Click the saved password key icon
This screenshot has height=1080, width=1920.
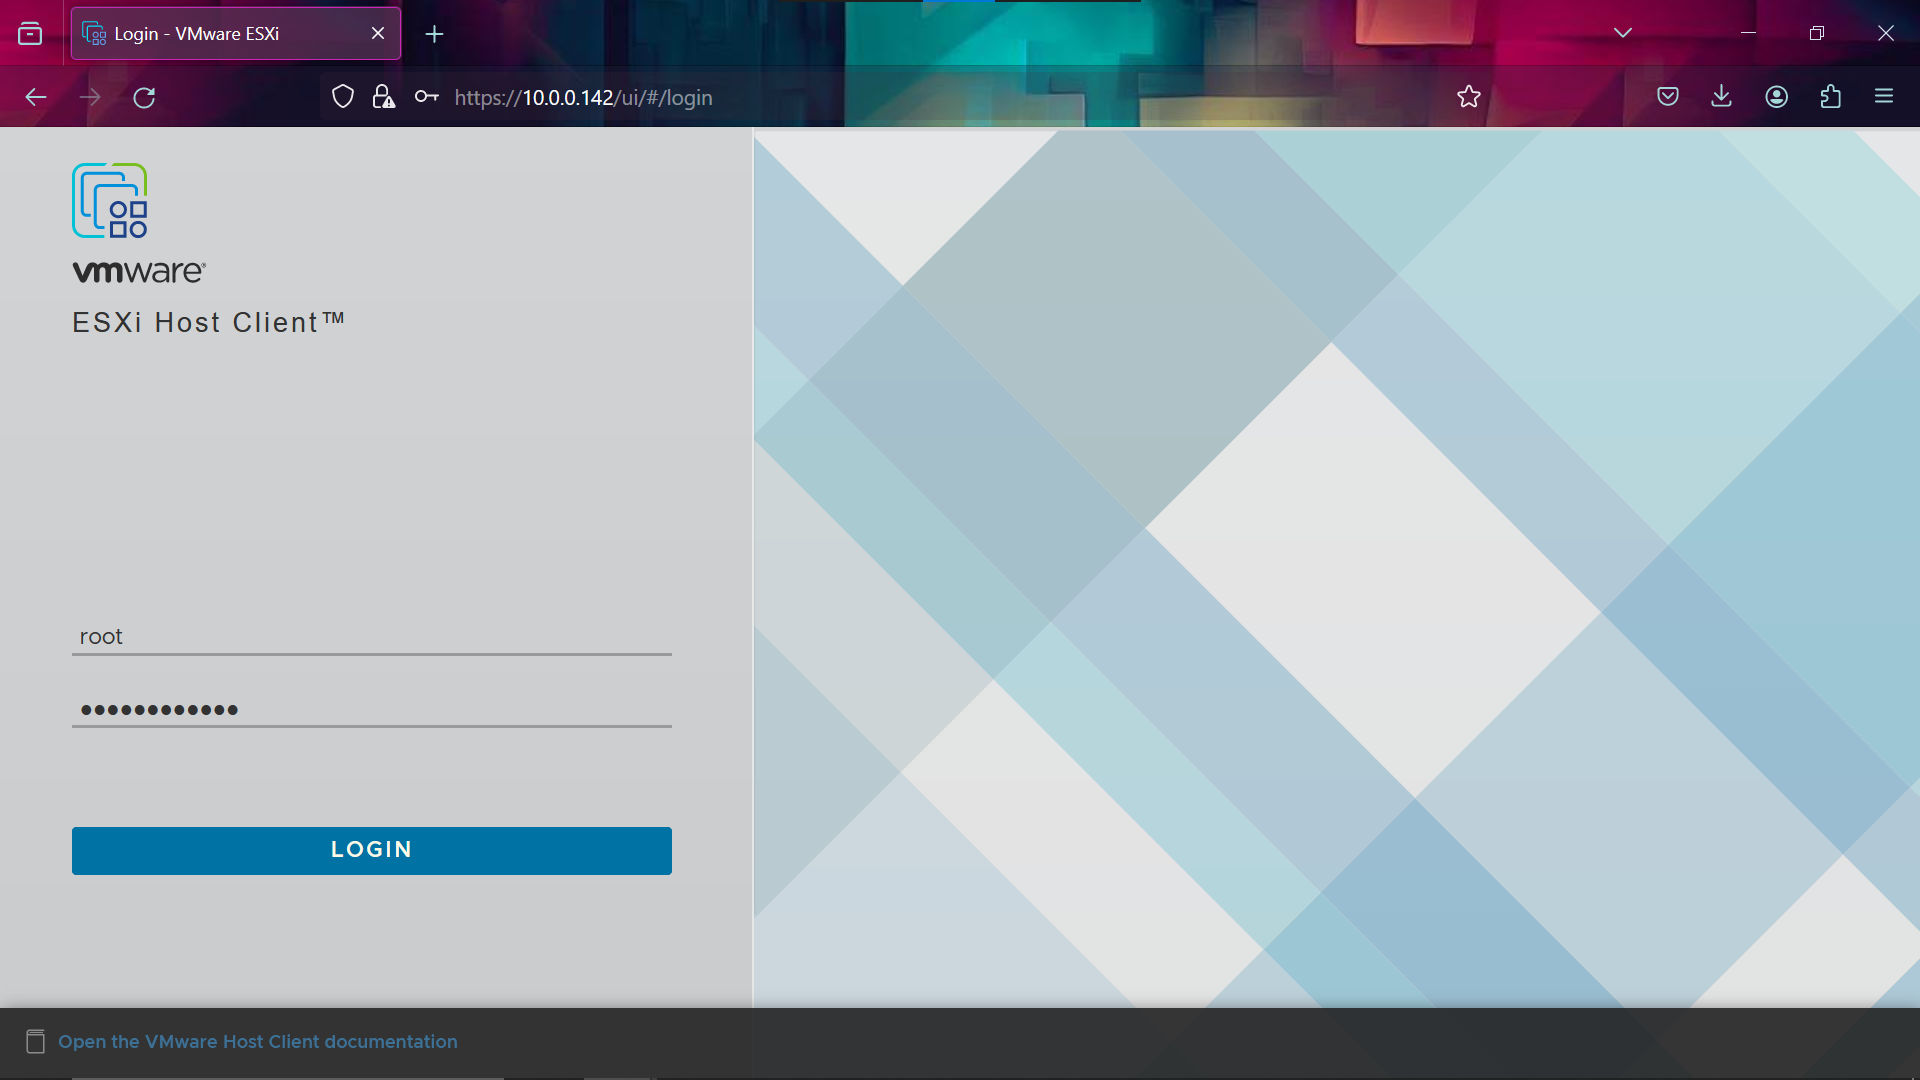click(426, 97)
